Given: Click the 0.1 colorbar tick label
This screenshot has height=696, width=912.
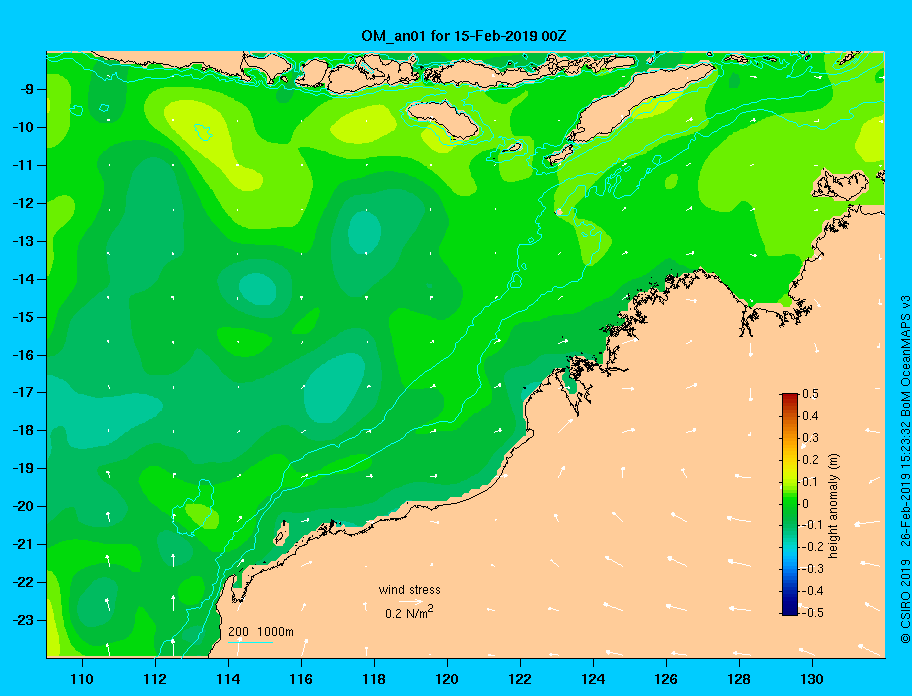Looking at the screenshot, I should pyautogui.click(x=810, y=482).
